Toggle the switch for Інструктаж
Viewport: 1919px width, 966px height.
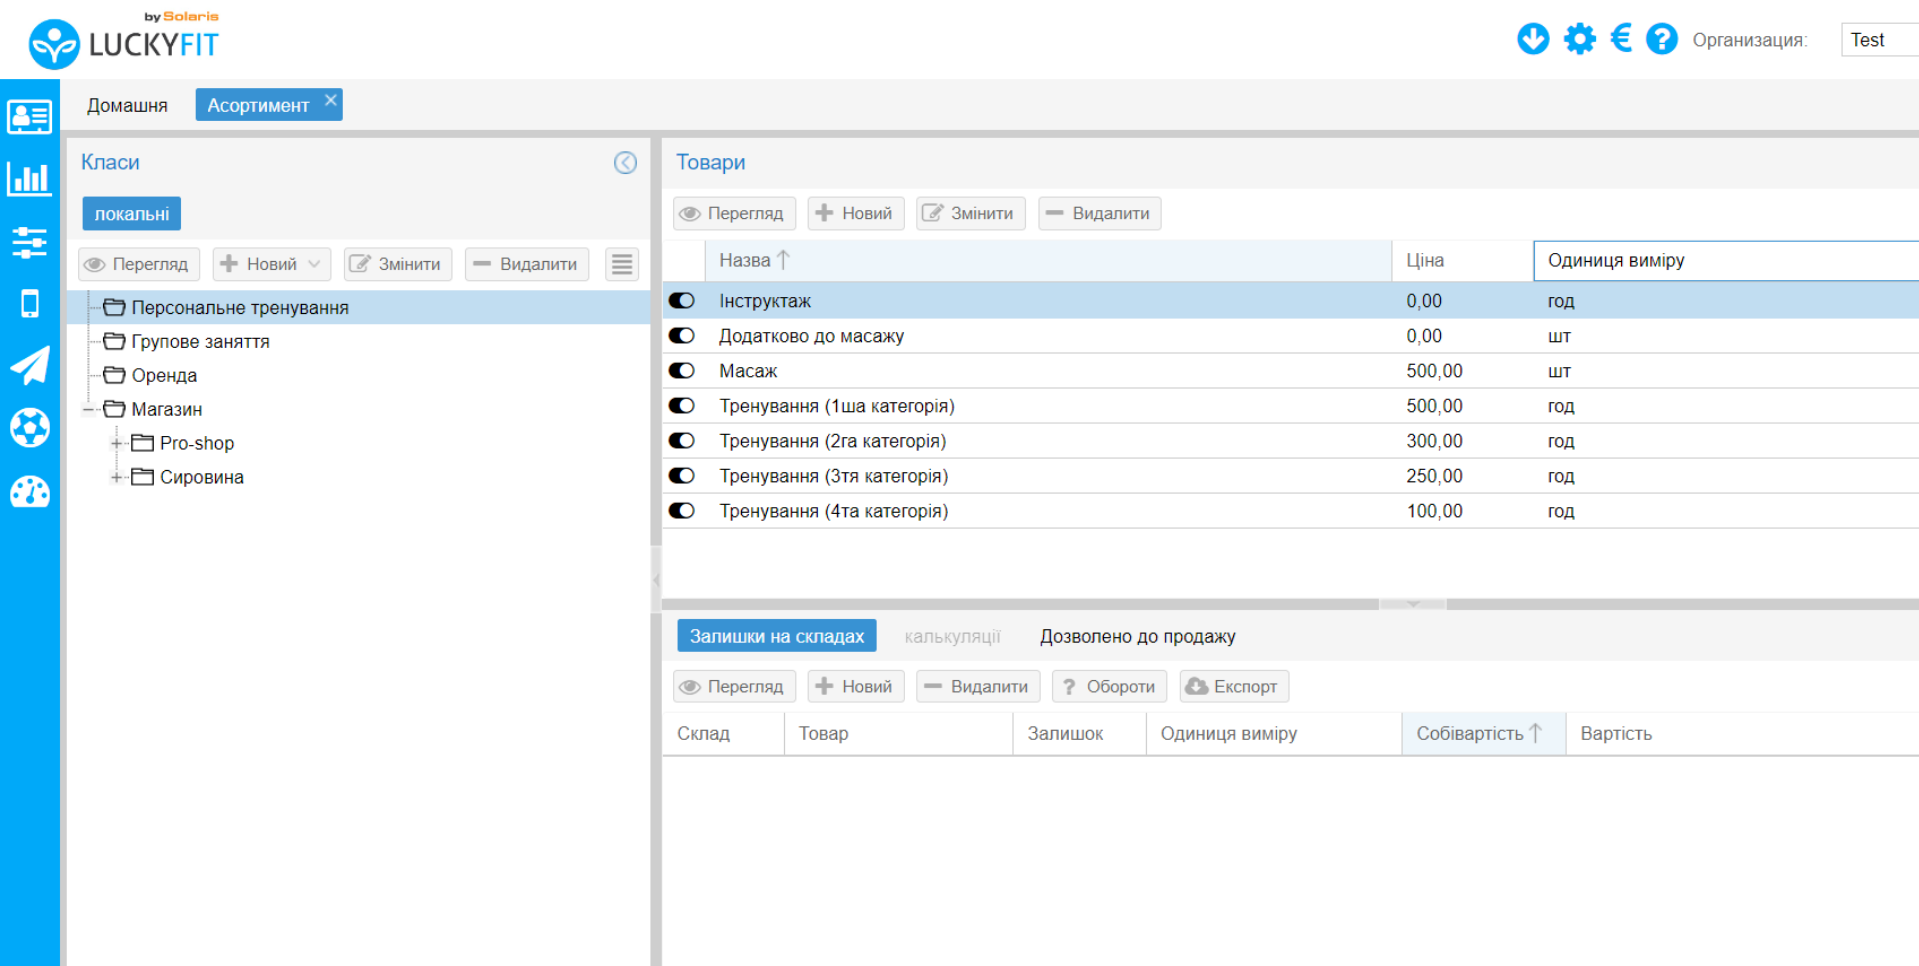[x=682, y=301]
